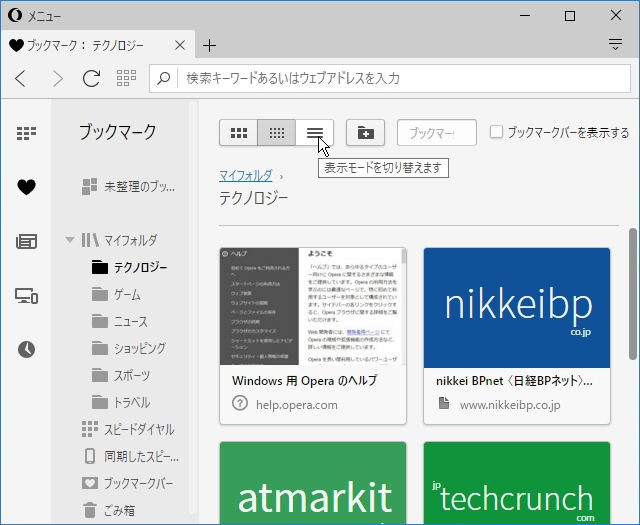Select 同期したスピードダイヤル item

(130, 456)
